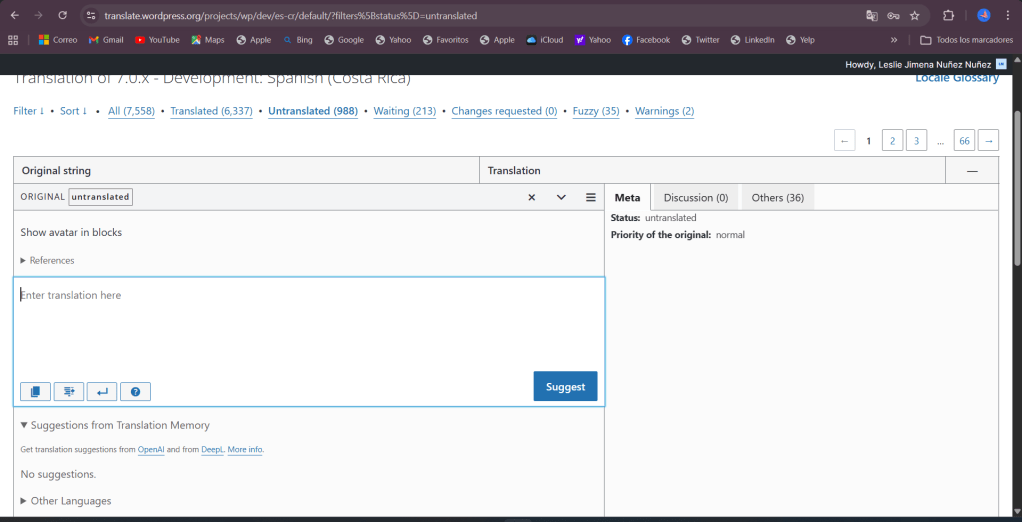The height and width of the screenshot is (522, 1022).
Task: Close the translation editor with the X icon
Action: tap(532, 197)
